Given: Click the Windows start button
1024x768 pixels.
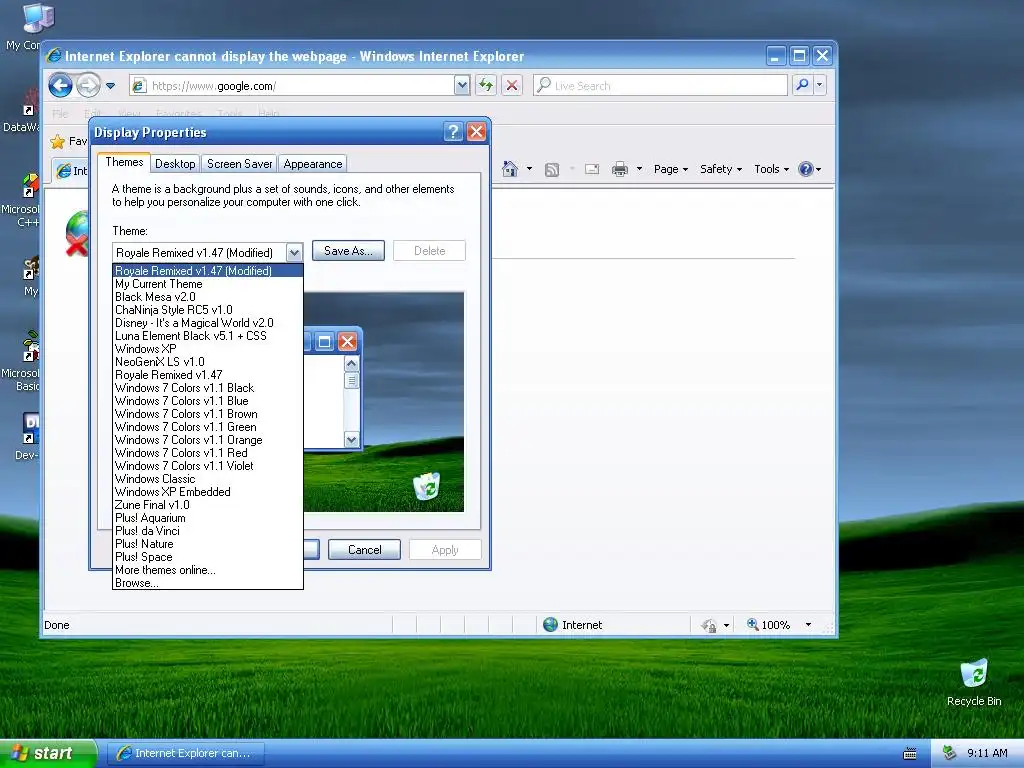Looking at the screenshot, I should pyautogui.click(x=48, y=753).
